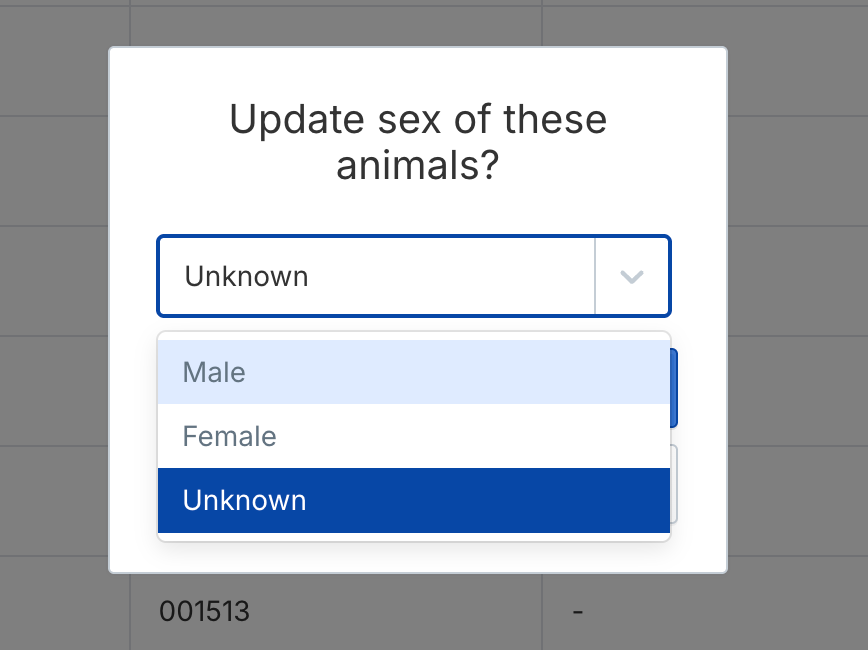Click the 'Unknown' text inside the select box
Viewport: 868px width, 650px height.
tap(246, 276)
